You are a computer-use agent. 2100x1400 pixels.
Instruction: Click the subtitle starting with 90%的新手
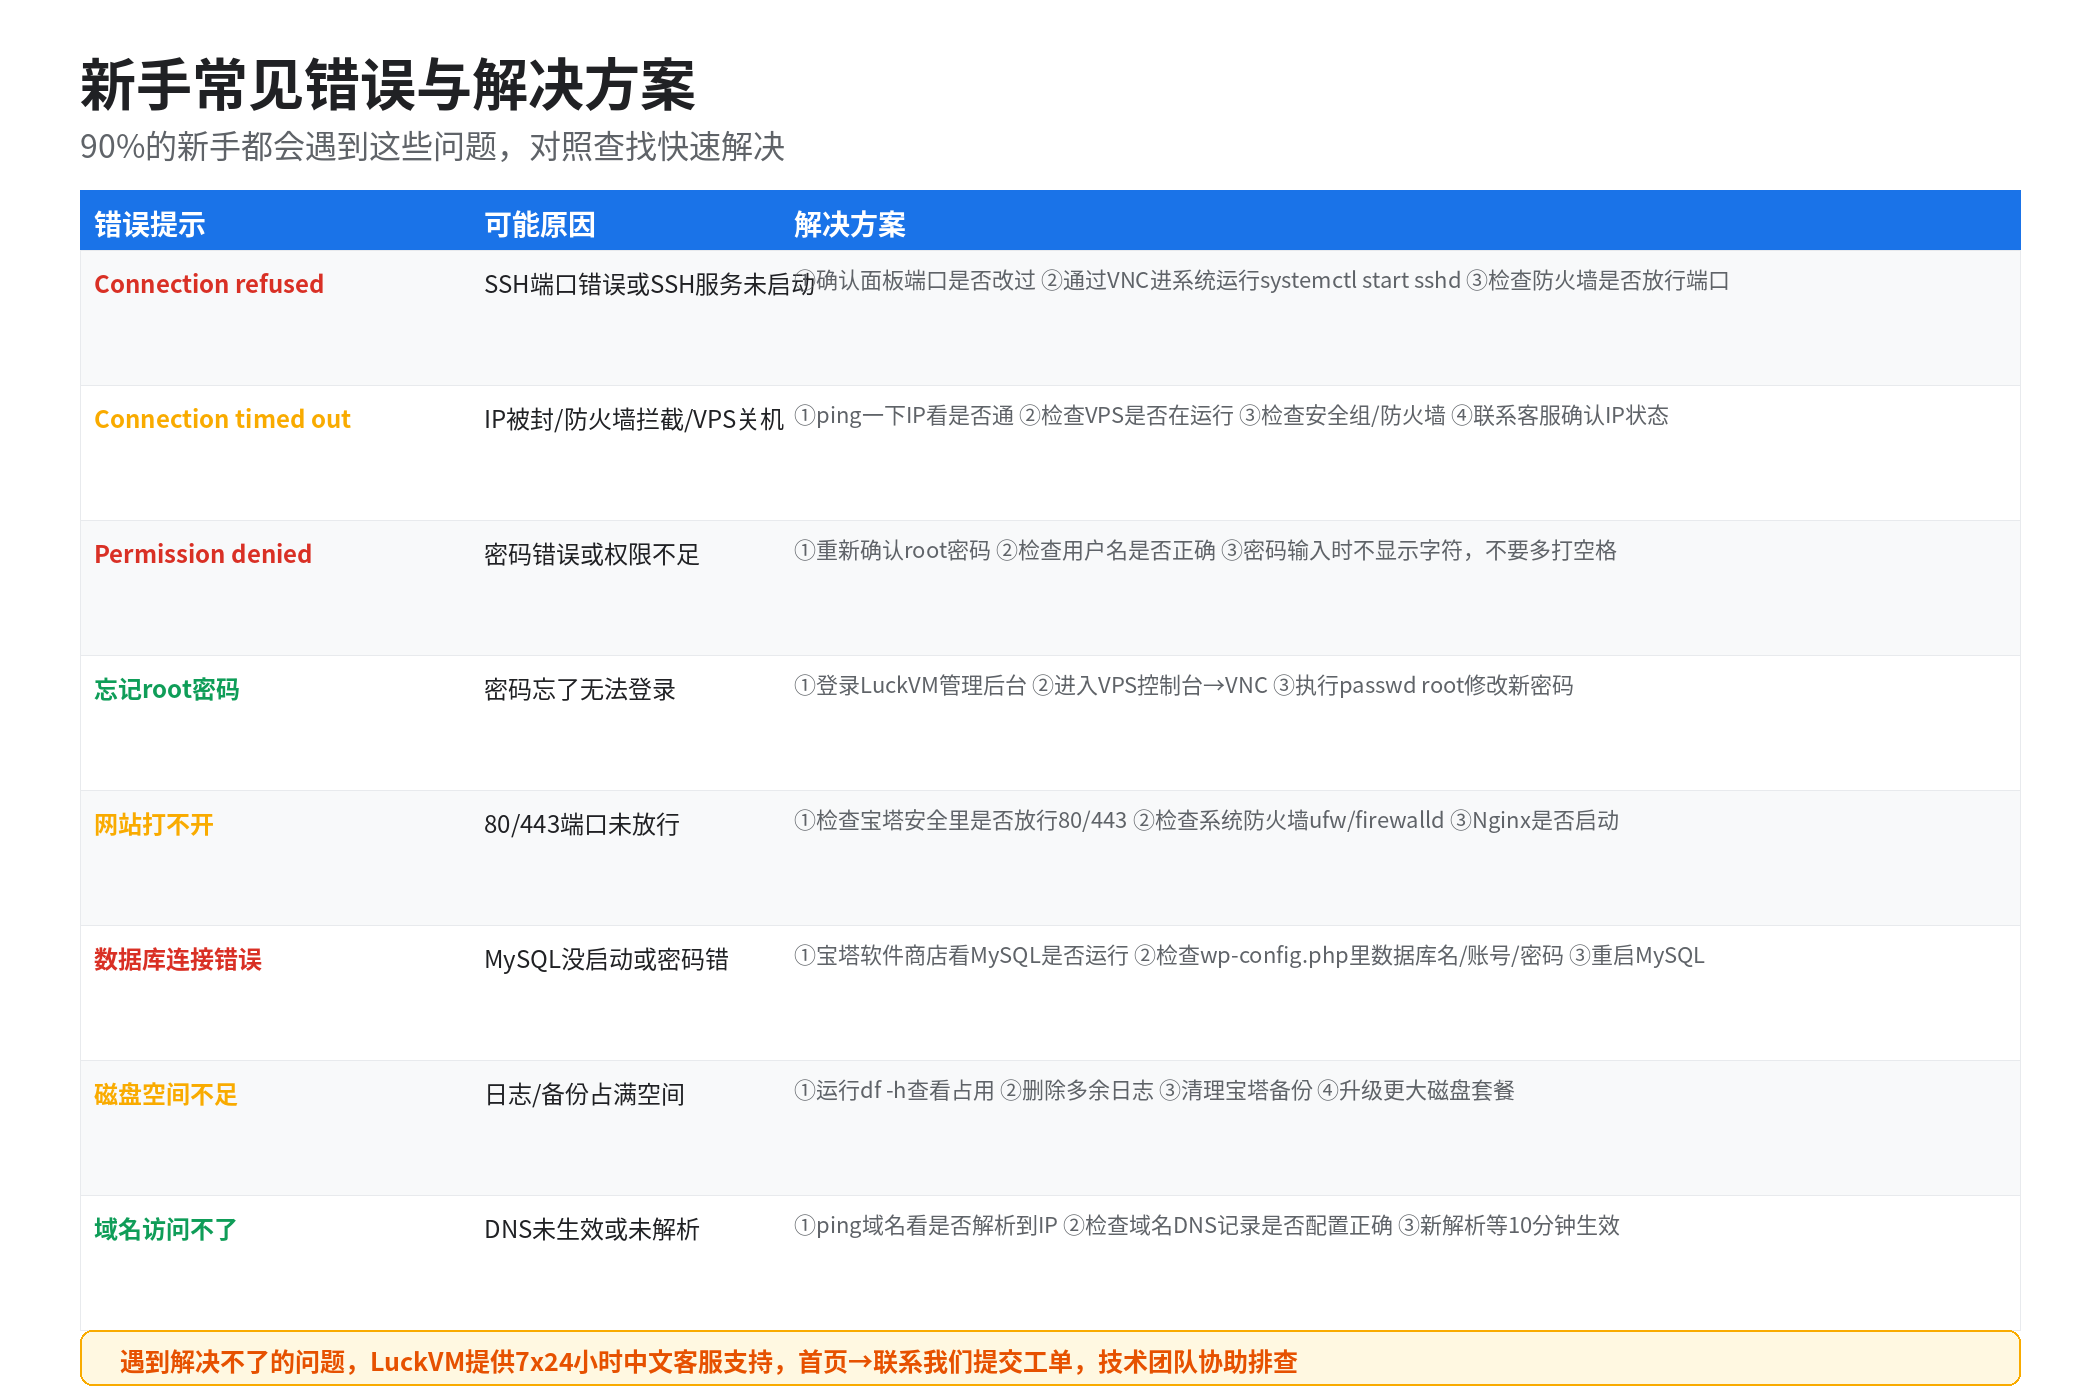432,147
